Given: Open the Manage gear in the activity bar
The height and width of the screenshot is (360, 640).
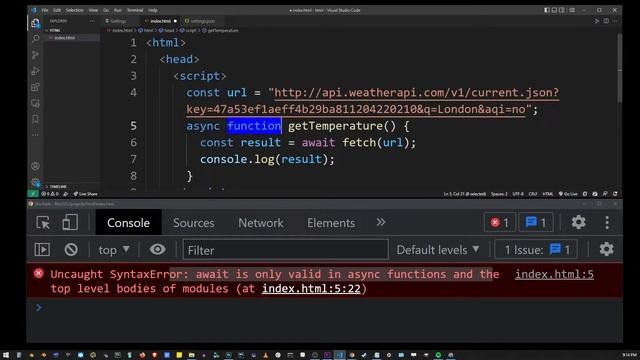Looking at the screenshot, I should click(x=36, y=182).
